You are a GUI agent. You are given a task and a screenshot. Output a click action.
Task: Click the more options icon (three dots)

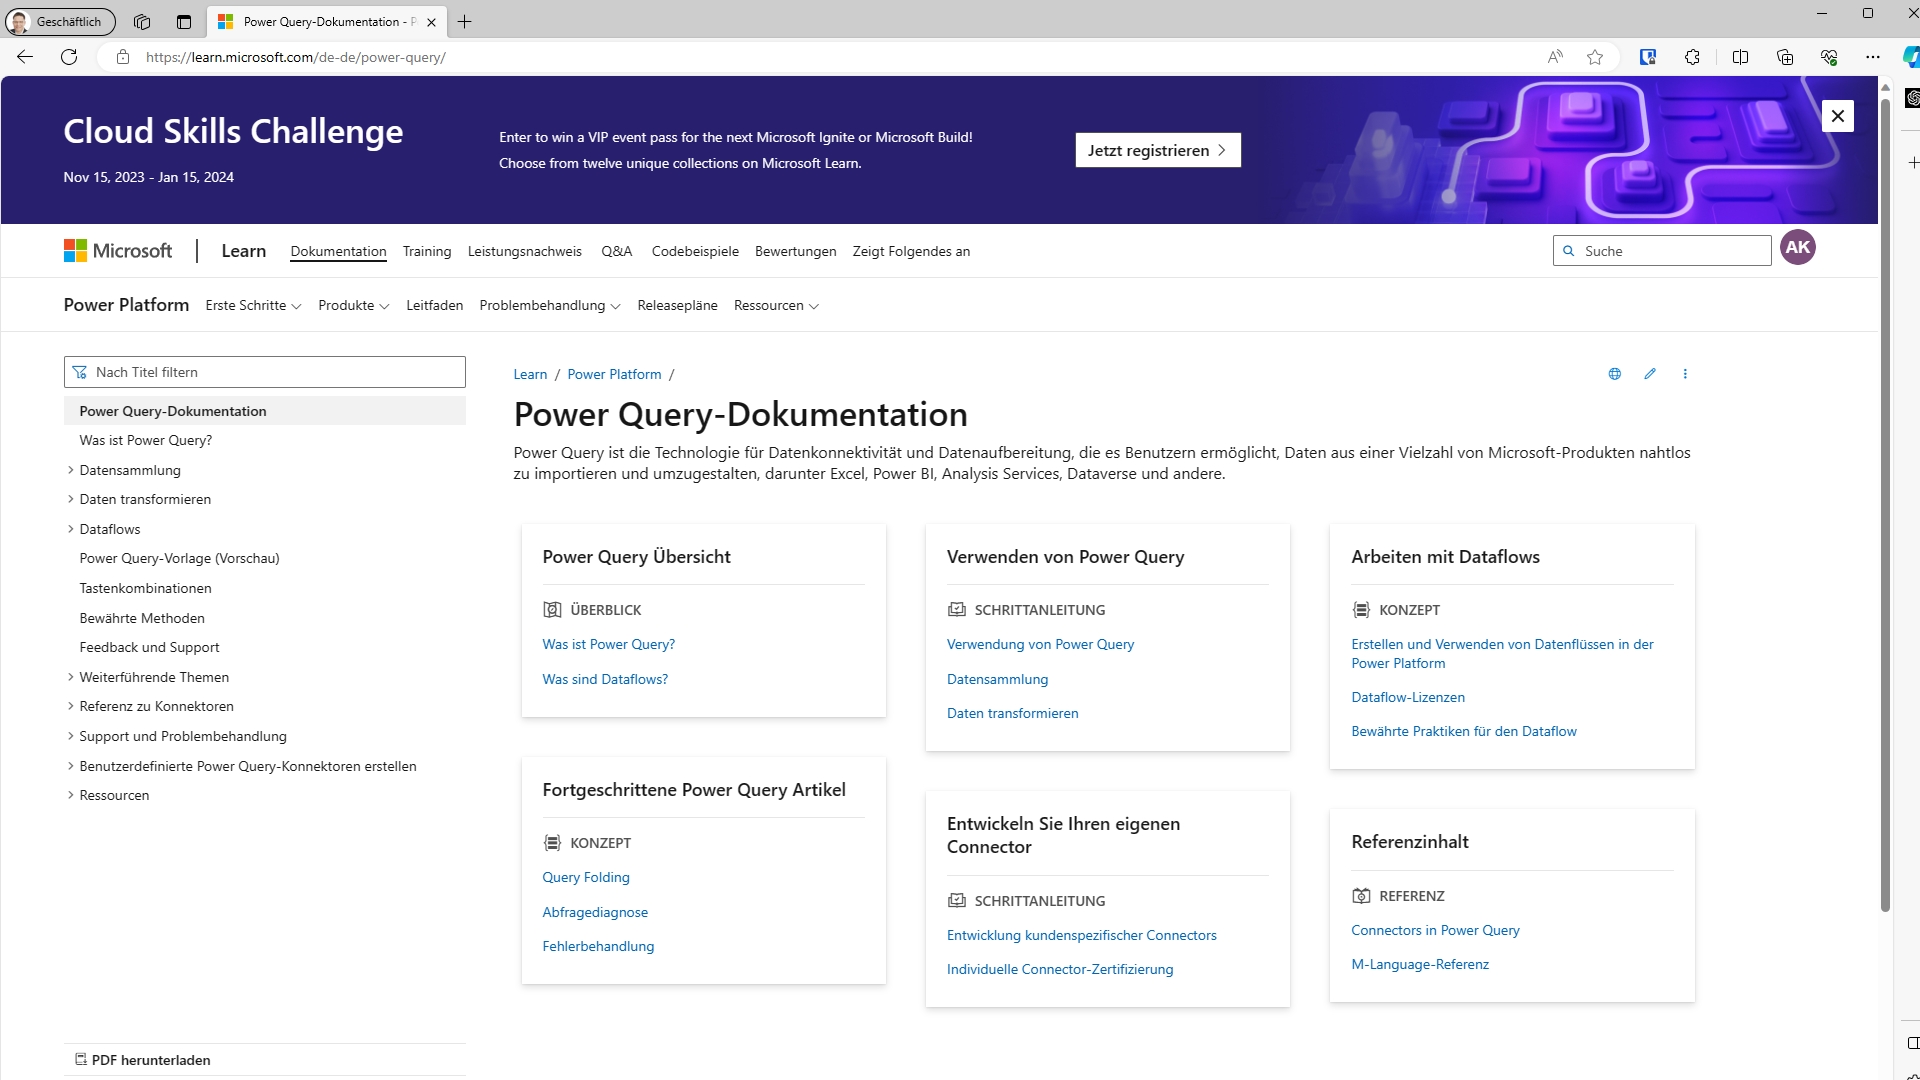coord(1685,373)
